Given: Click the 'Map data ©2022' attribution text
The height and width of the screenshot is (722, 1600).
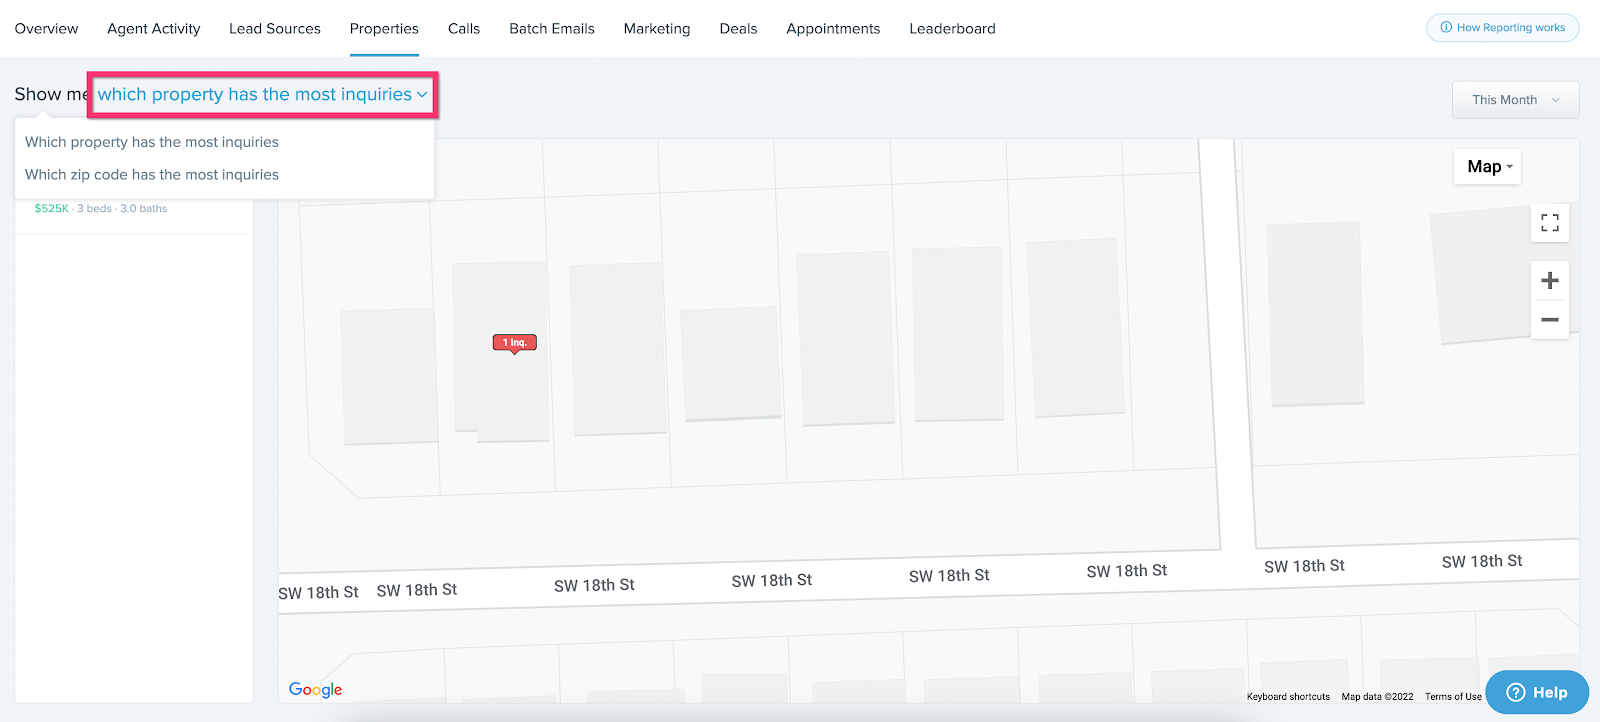Looking at the screenshot, I should [1377, 697].
